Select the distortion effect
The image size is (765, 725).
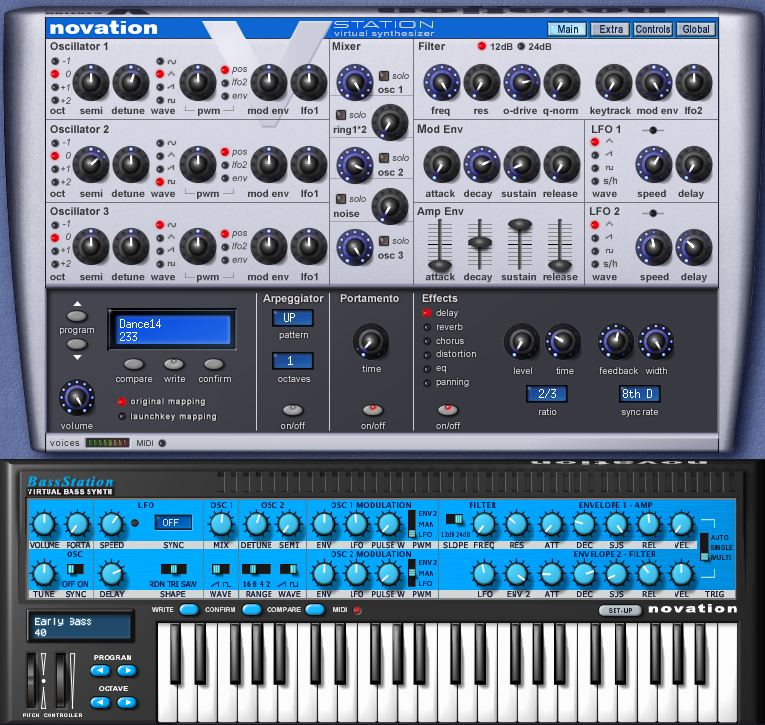click(427, 355)
